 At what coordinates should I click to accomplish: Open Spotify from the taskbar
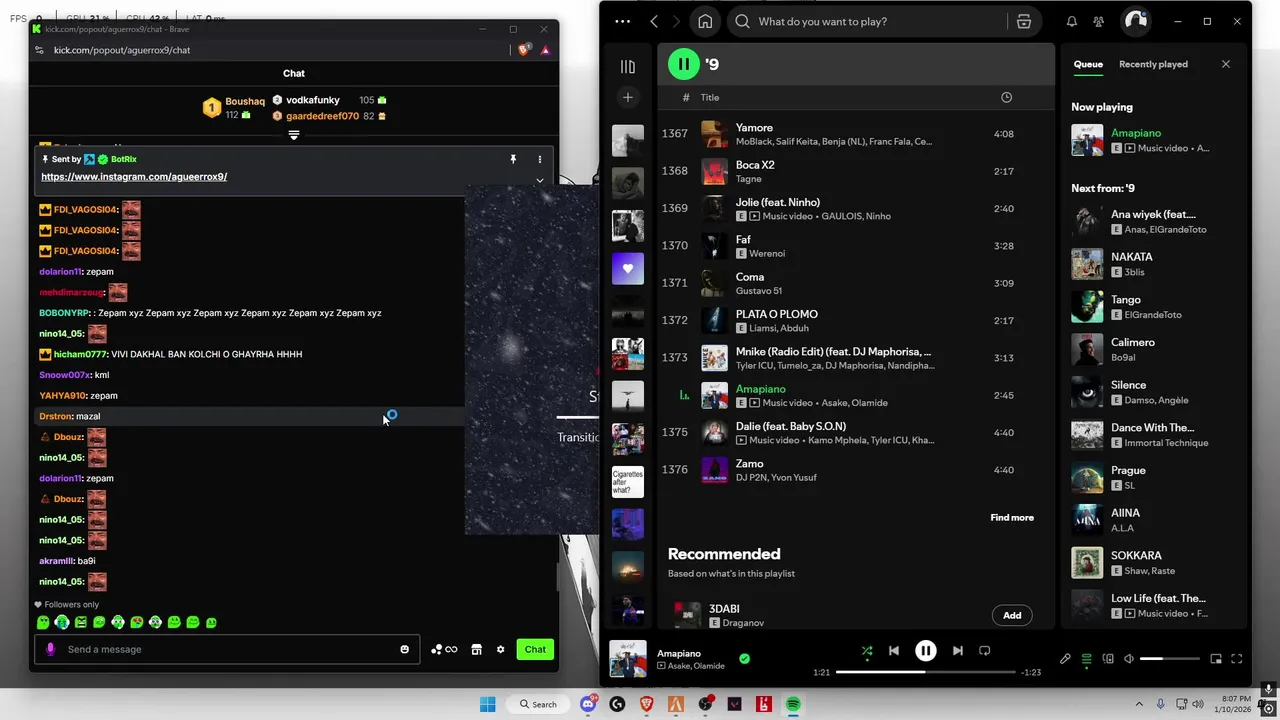click(x=793, y=704)
